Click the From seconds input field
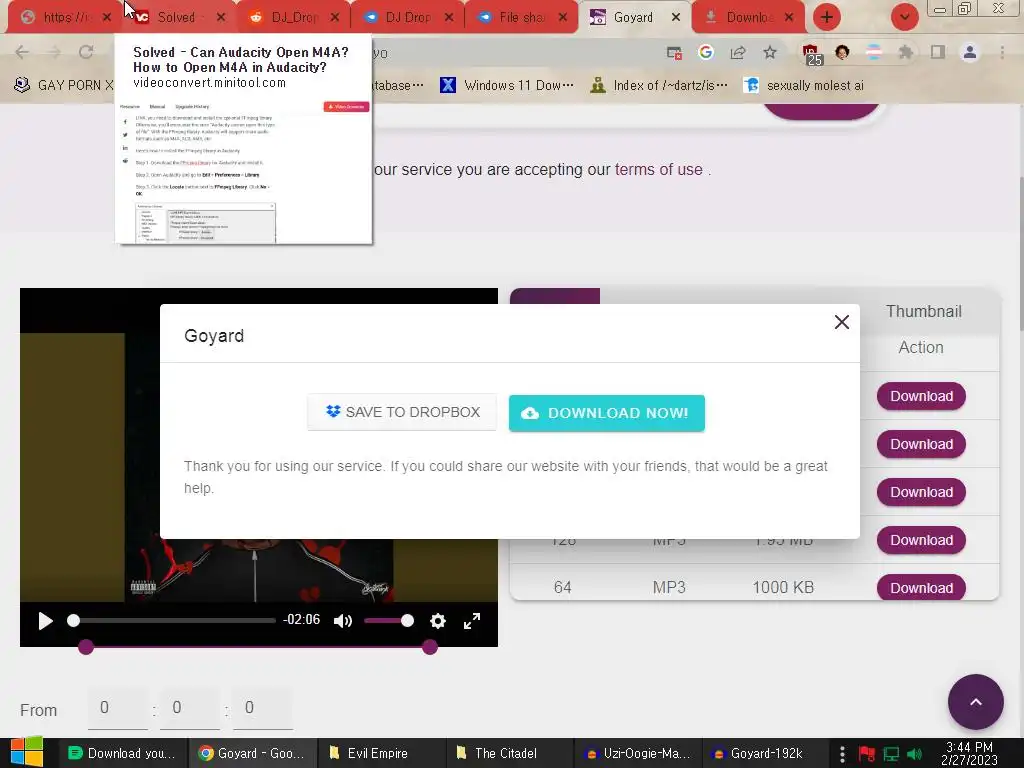The height and width of the screenshot is (768, 1024). (263, 708)
